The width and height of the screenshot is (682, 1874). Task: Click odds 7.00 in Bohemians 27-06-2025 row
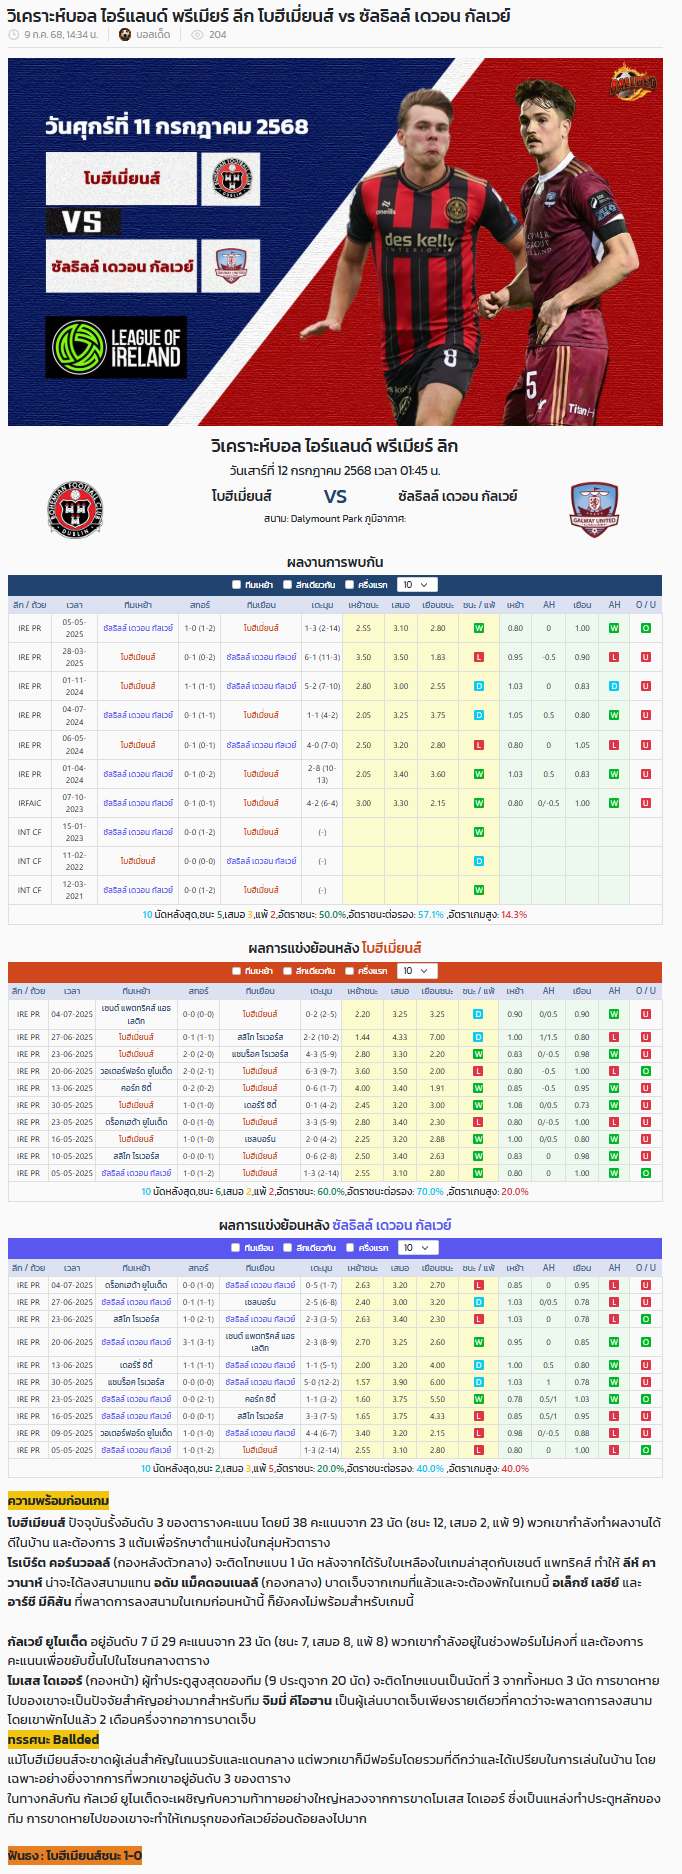[438, 1037]
